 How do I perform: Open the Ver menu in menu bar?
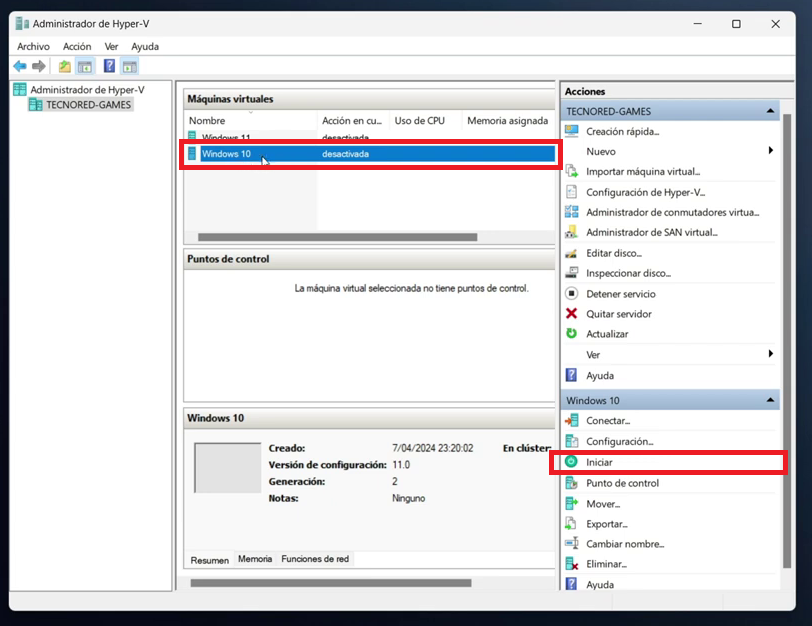click(111, 47)
